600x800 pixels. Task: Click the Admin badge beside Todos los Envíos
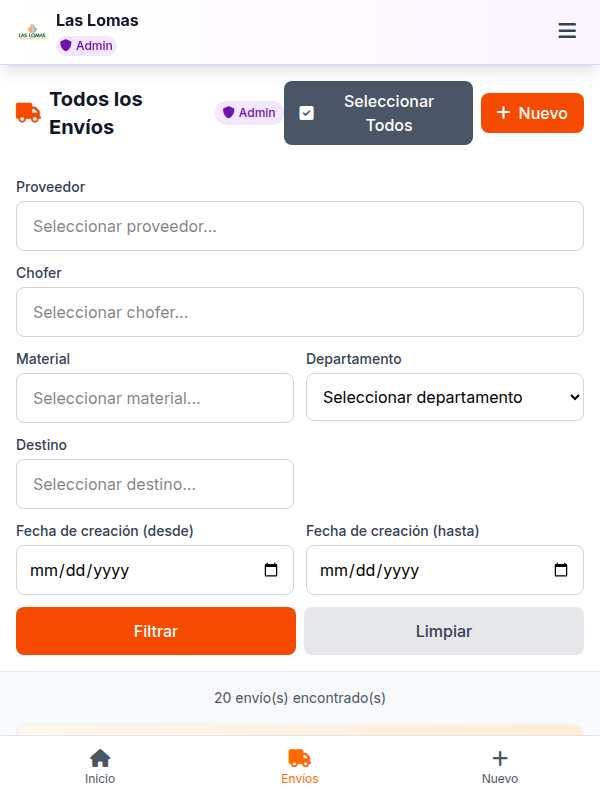pos(248,112)
